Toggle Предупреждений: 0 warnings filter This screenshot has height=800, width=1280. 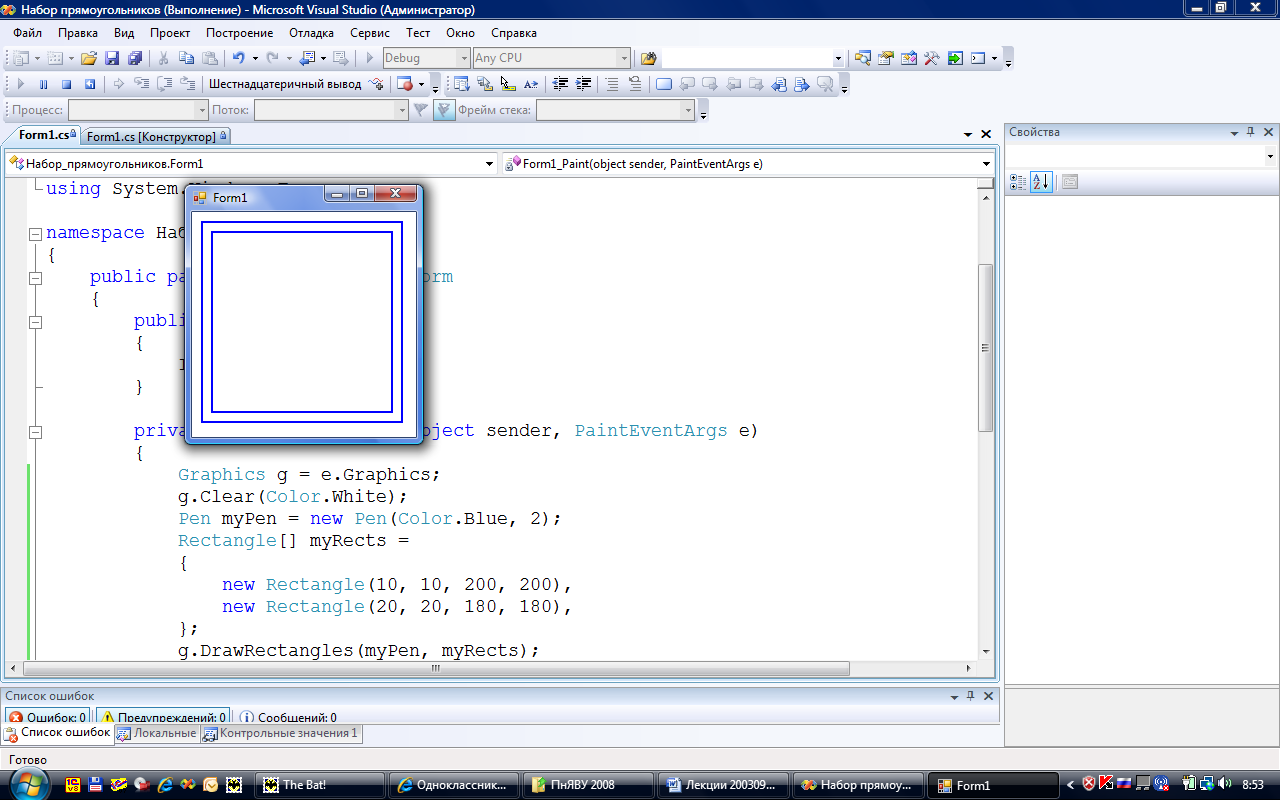click(163, 717)
